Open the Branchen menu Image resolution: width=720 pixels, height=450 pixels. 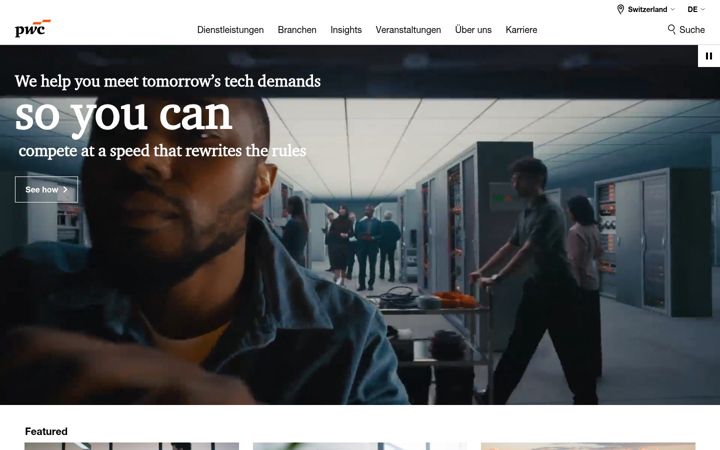[x=297, y=30]
